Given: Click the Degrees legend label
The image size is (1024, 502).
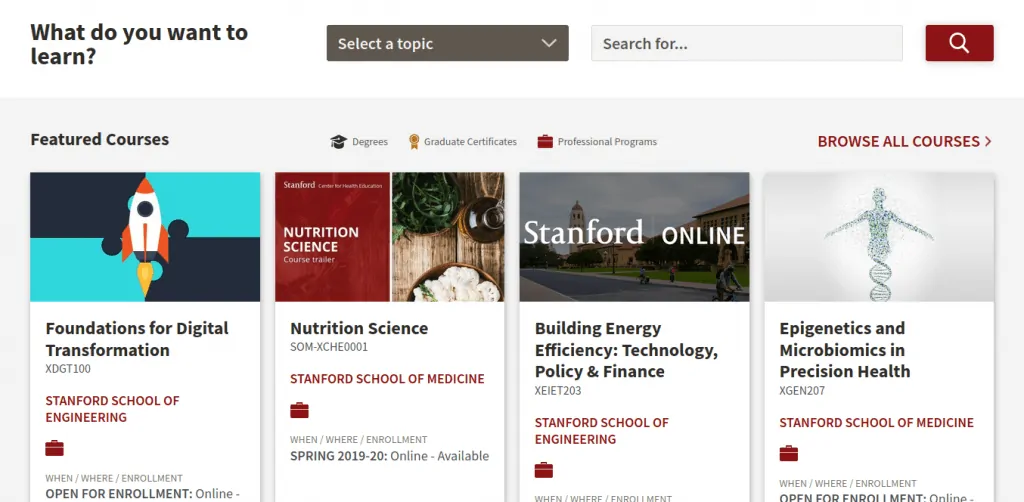Looking at the screenshot, I should tap(370, 142).
